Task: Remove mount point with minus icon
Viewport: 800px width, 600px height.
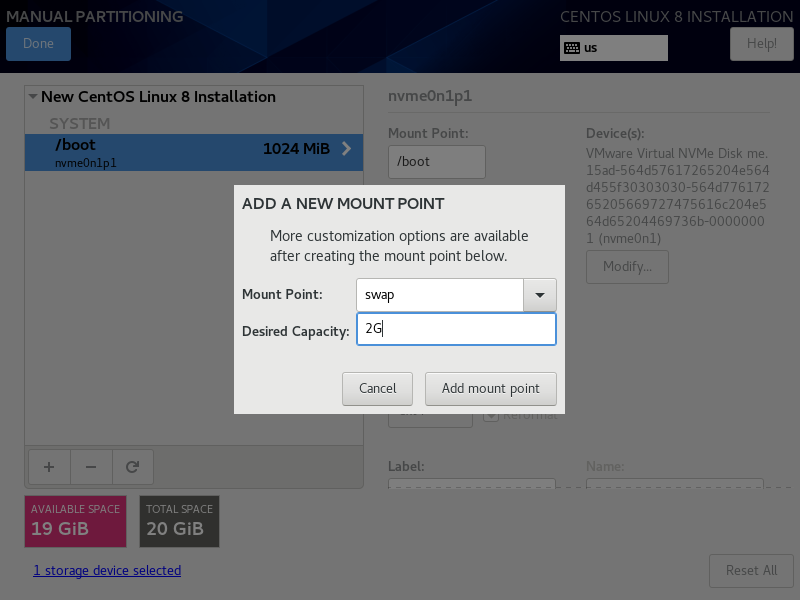Action: [91, 467]
